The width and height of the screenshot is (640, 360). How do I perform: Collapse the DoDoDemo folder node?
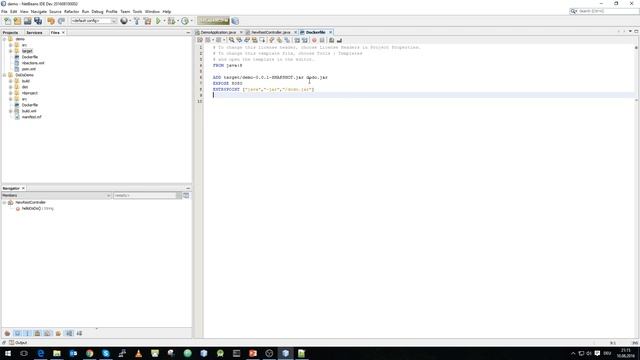click(4, 75)
